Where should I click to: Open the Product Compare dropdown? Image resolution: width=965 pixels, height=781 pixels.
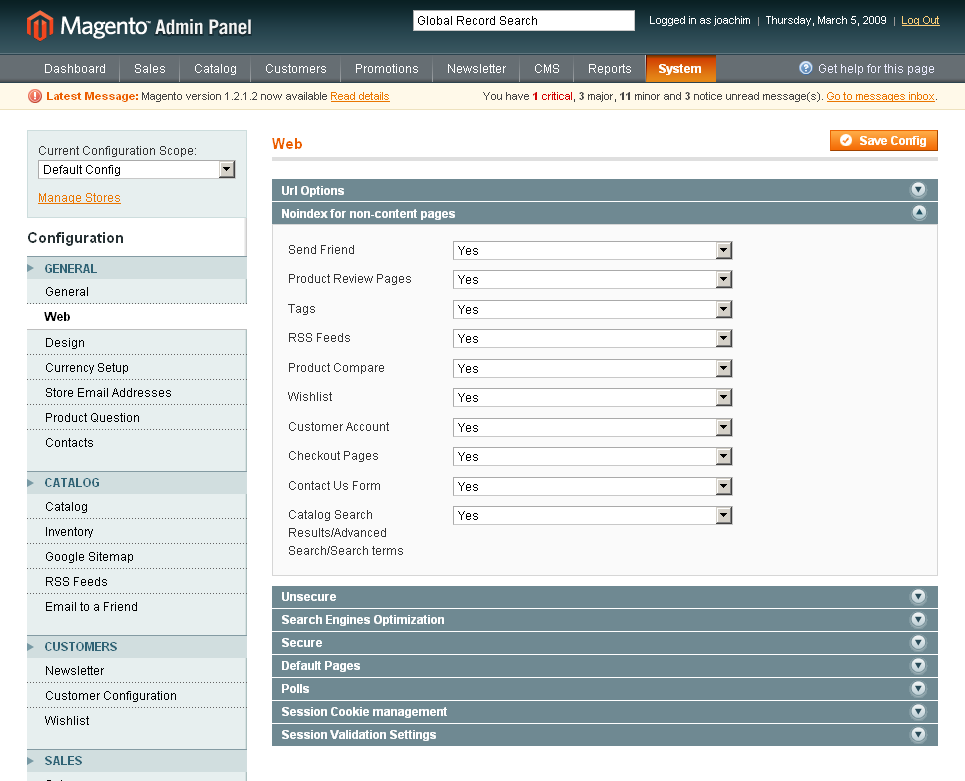(x=593, y=369)
